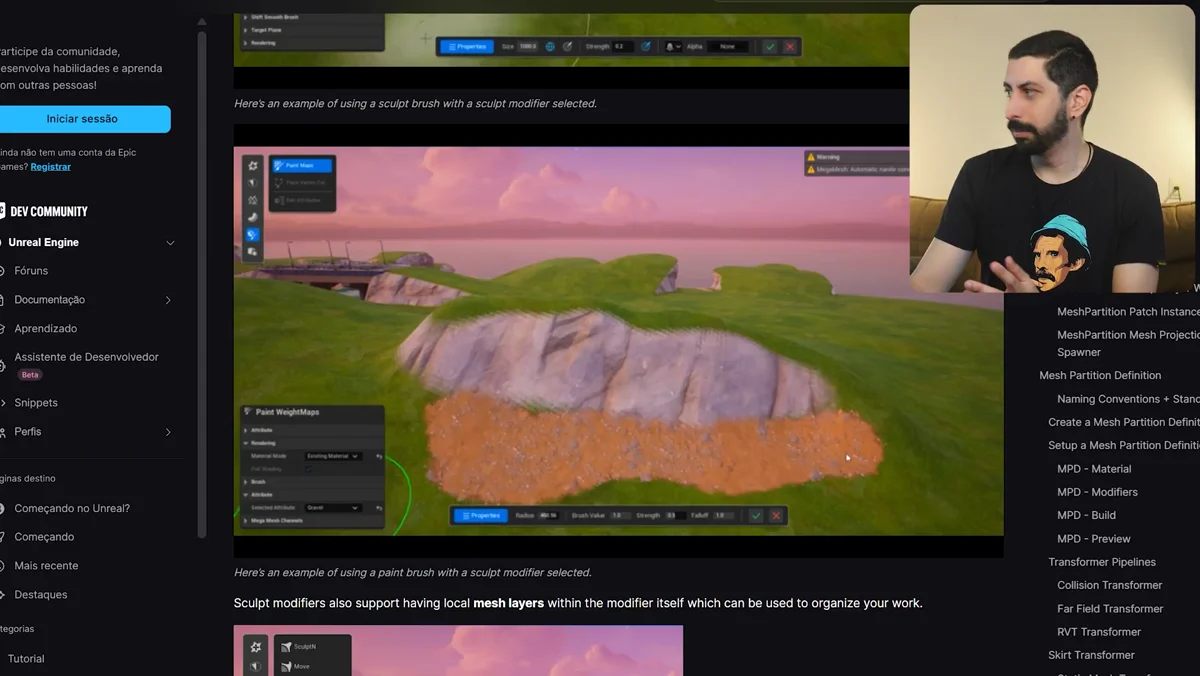This screenshot has width=1200, height=676.
Task: Enable the Flat Shading checkbox under Rendering
Action: point(309,469)
